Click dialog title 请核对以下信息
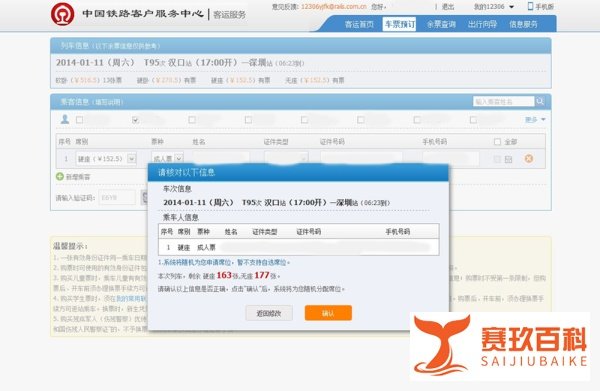 click(186, 173)
